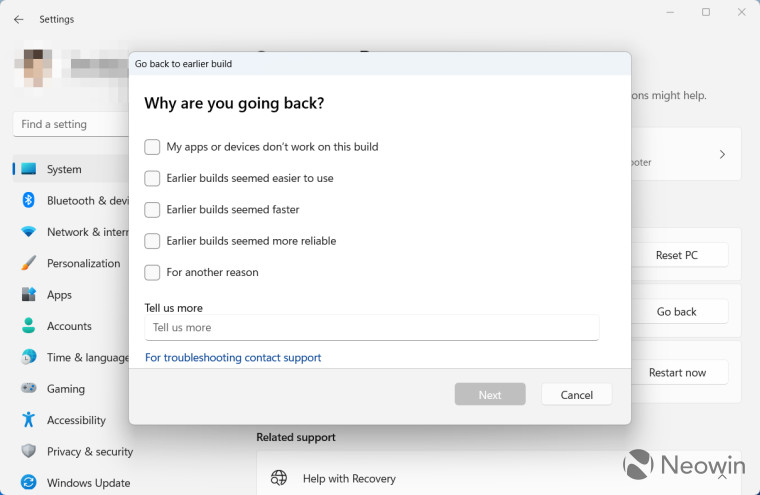The width and height of the screenshot is (760, 495).
Task: Click the Accessibility figure icon
Action: [x=29, y=420]
